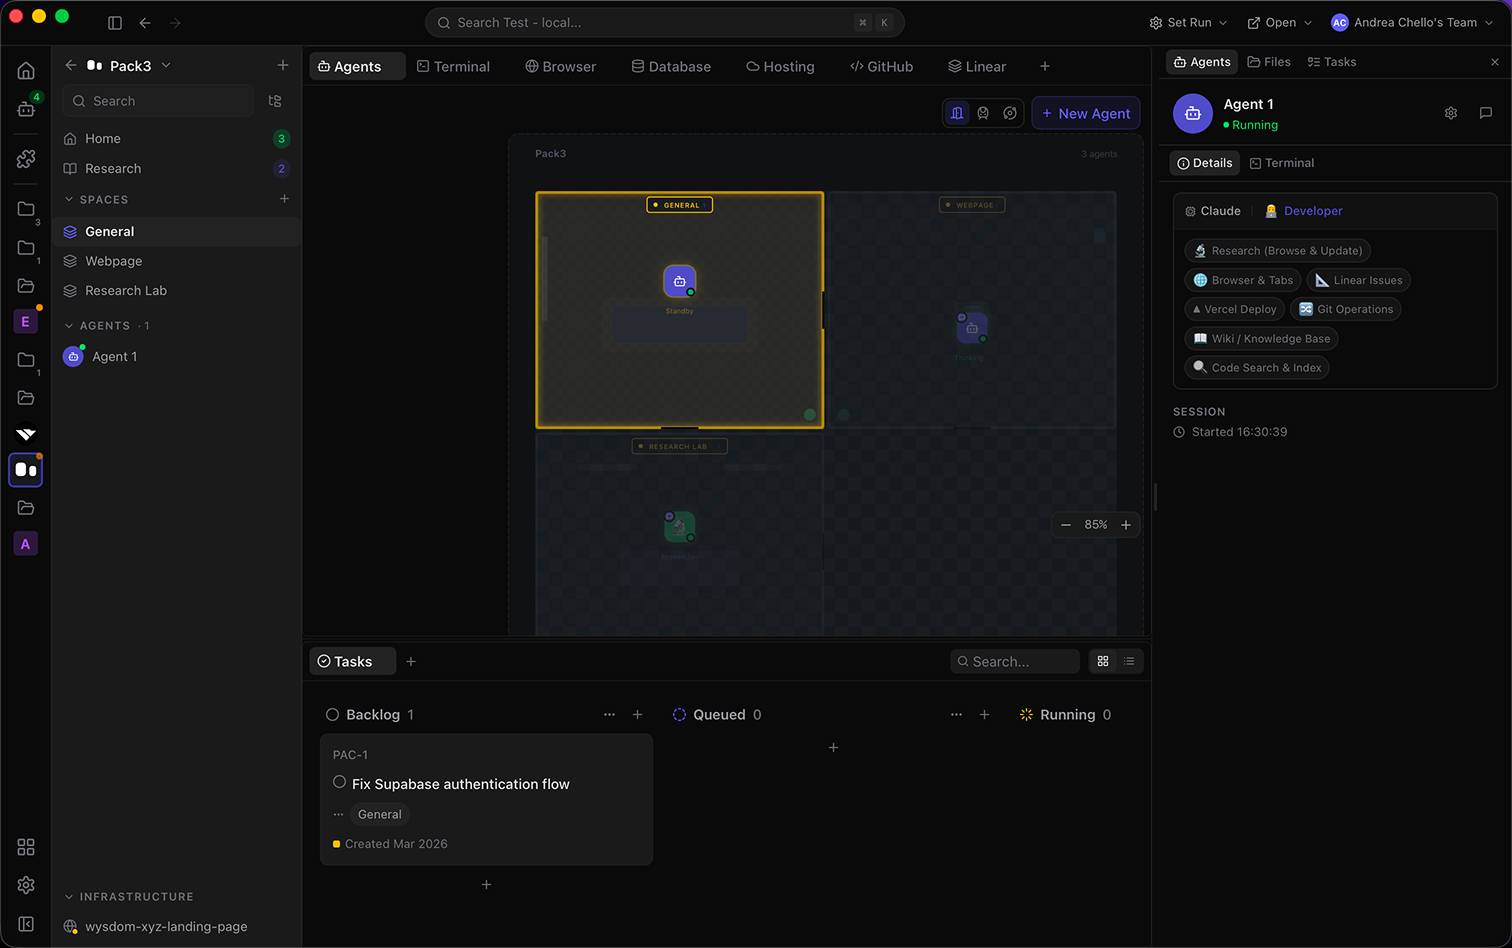Switch to the Terminal tab in the main panel
The height and width of the screenshot is (948, 1512).
(x=453, y=66)
